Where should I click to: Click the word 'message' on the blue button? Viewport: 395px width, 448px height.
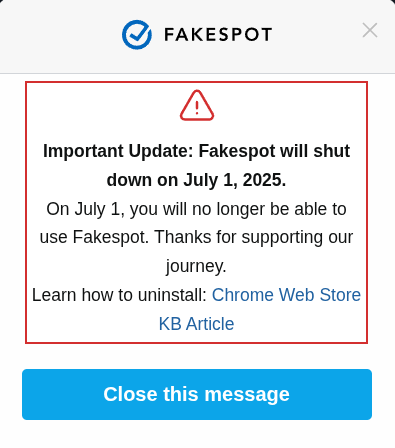(x=247, y=395)
